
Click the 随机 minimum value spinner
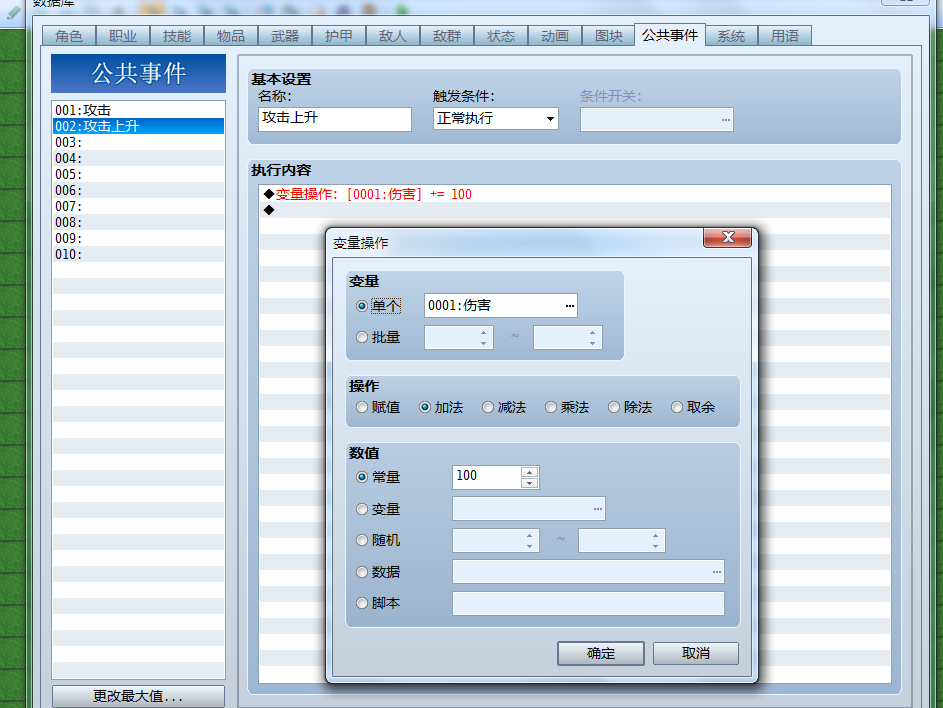tap(496, 540)
